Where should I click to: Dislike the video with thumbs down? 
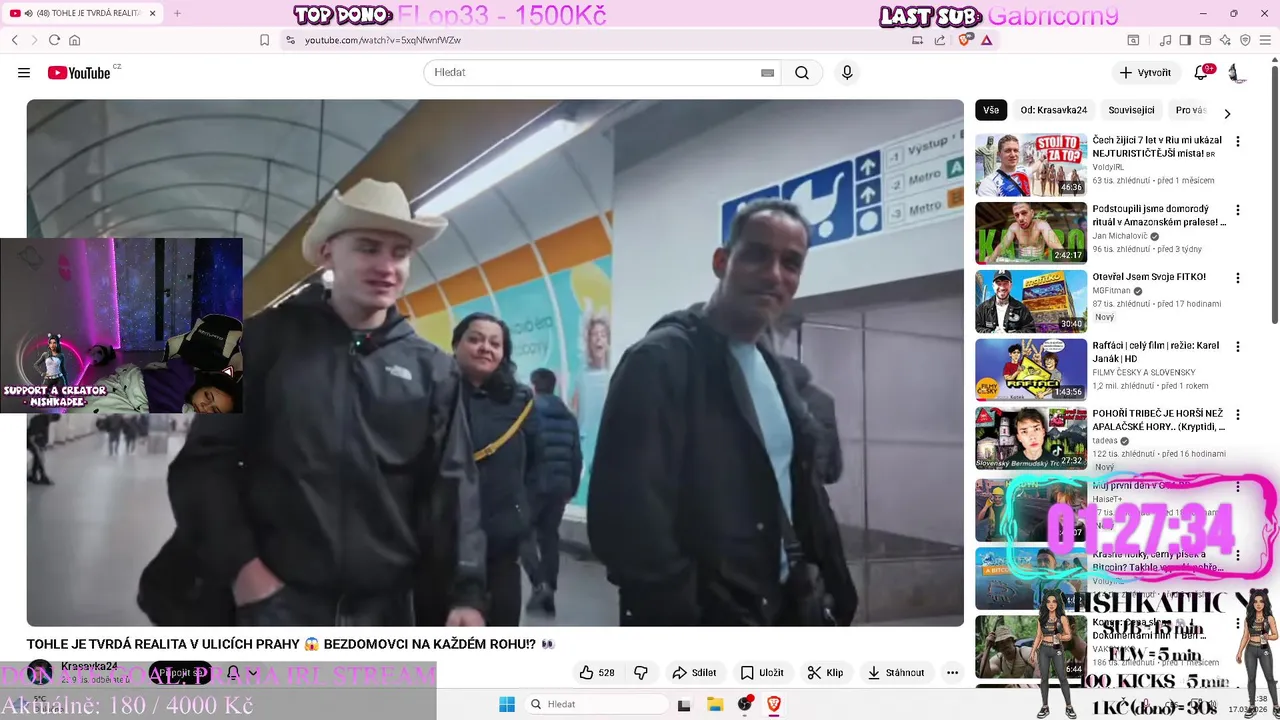(x=642, y=673)
